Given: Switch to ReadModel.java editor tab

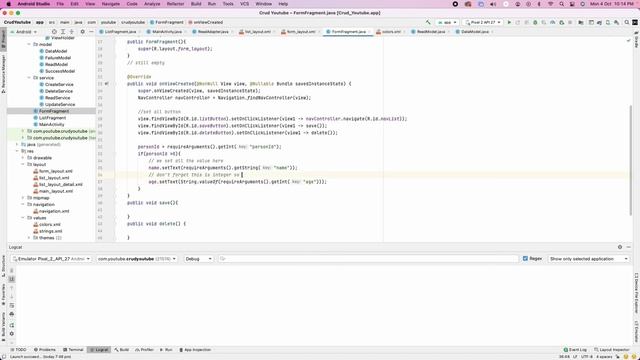Looking at the screenshot, I should coord(431,31).
